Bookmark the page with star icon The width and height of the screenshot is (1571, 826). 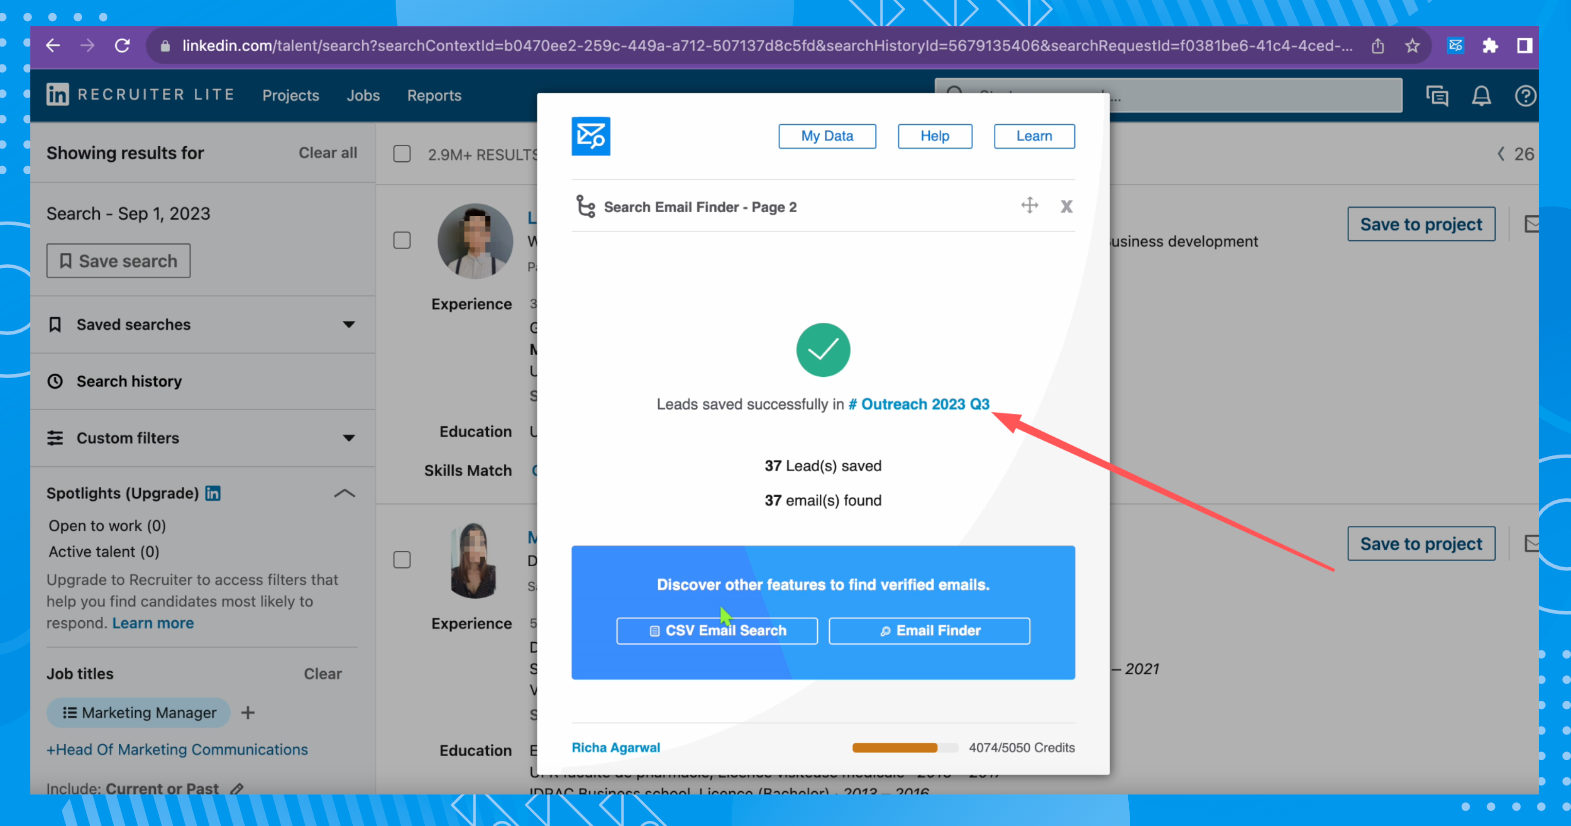click(x=1412, y=46)
